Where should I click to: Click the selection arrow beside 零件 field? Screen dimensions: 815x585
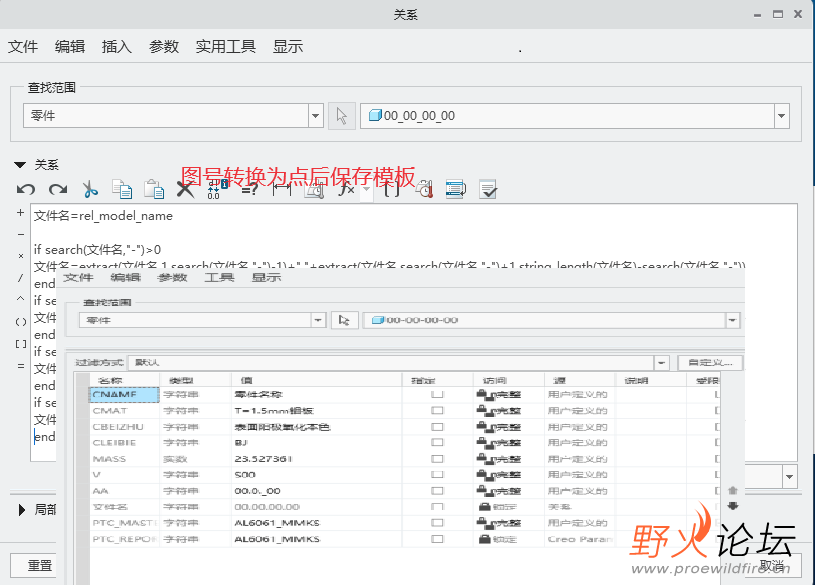point(341,115)
